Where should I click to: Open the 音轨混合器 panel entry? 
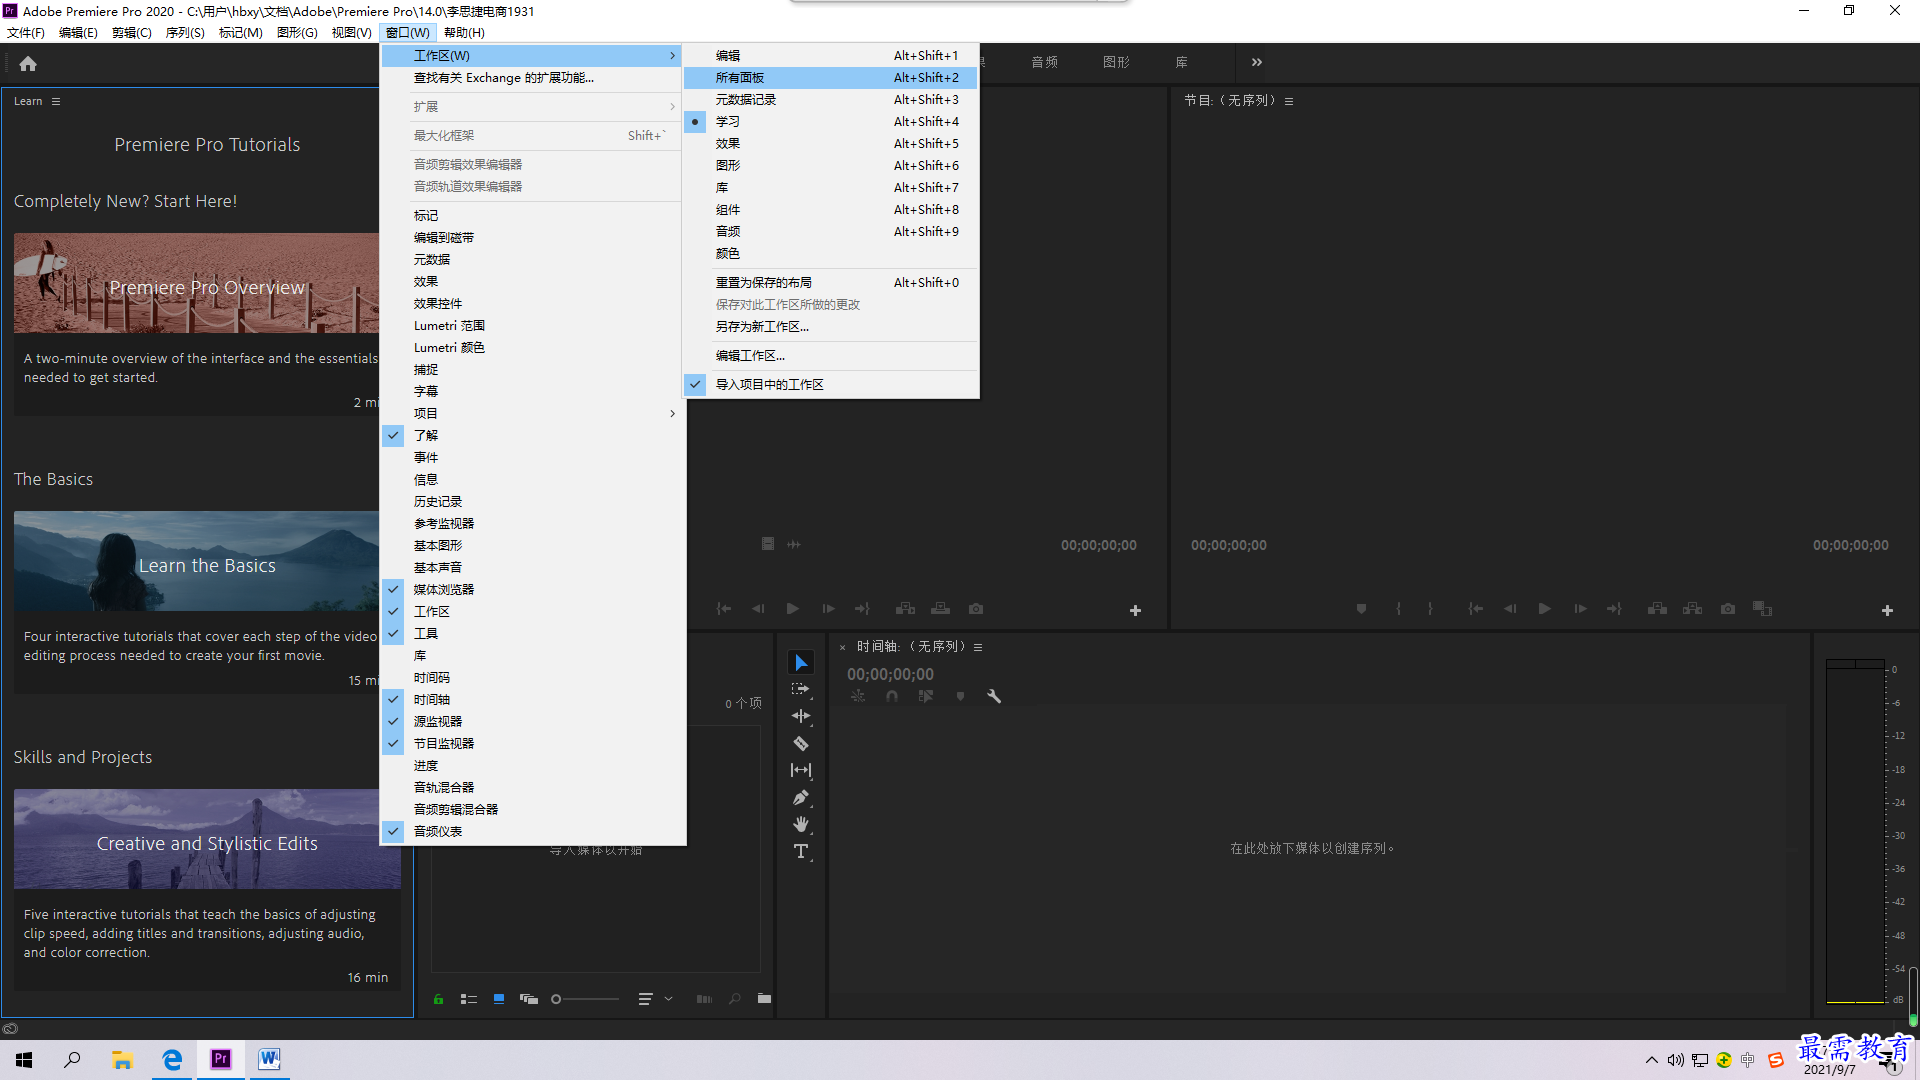[533, 787]
